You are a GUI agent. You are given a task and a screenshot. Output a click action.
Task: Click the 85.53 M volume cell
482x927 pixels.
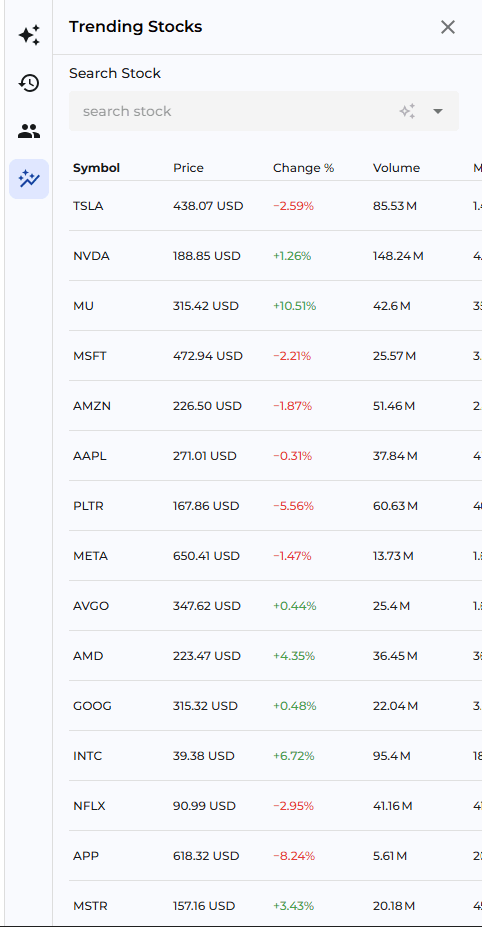point(395,206)
